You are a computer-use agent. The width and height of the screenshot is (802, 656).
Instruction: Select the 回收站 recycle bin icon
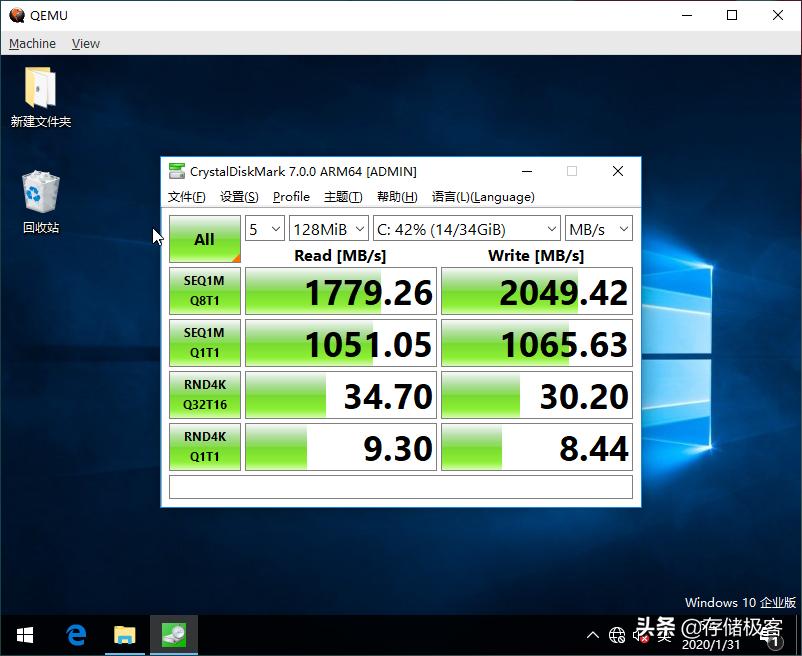pos(41,202)
